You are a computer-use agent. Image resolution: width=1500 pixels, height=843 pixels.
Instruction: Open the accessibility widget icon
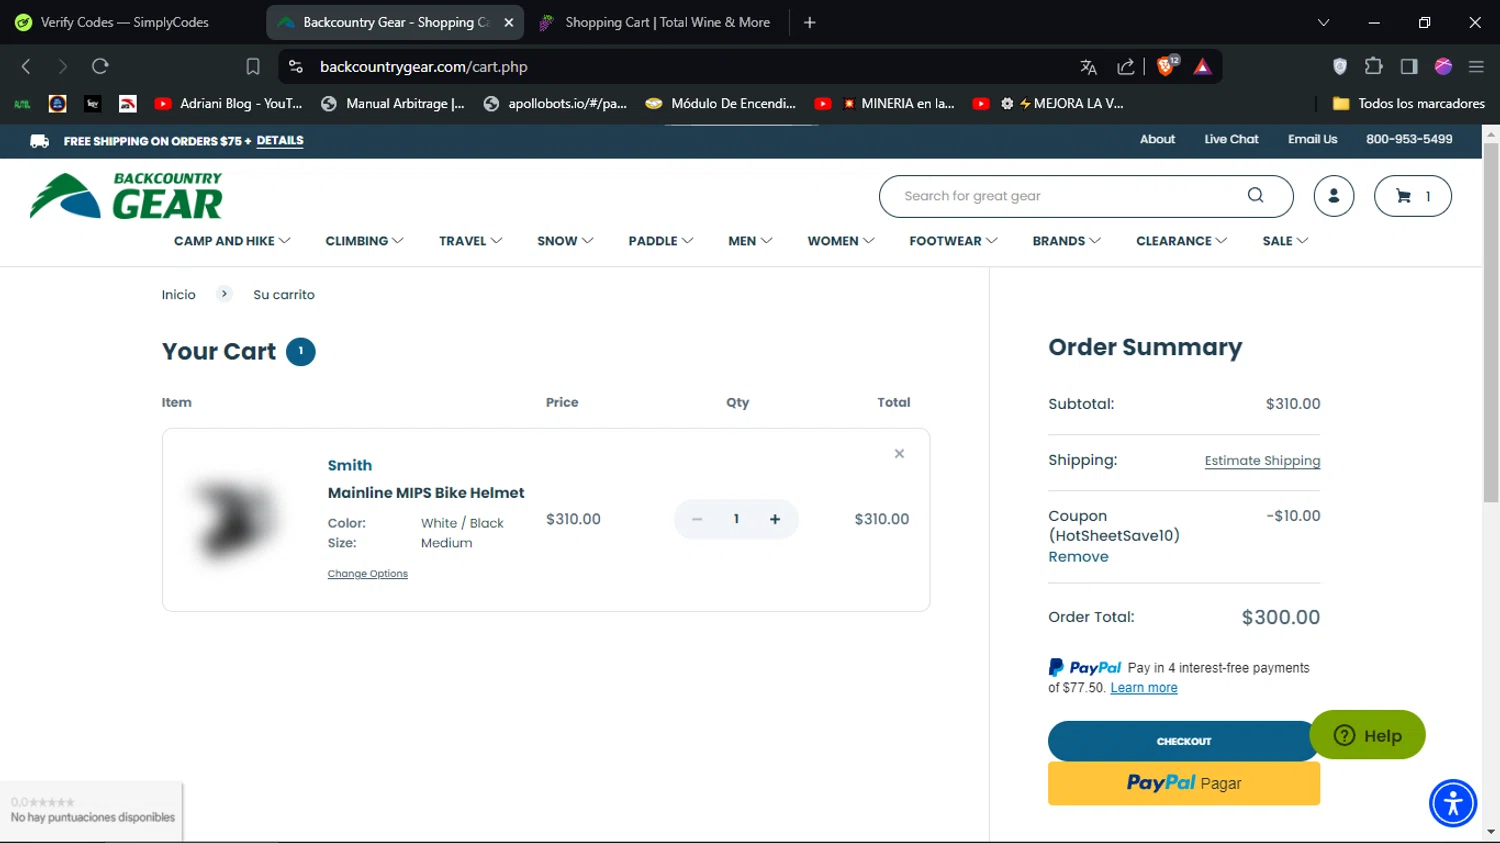pyautogui.click(x=1453, y=803)
